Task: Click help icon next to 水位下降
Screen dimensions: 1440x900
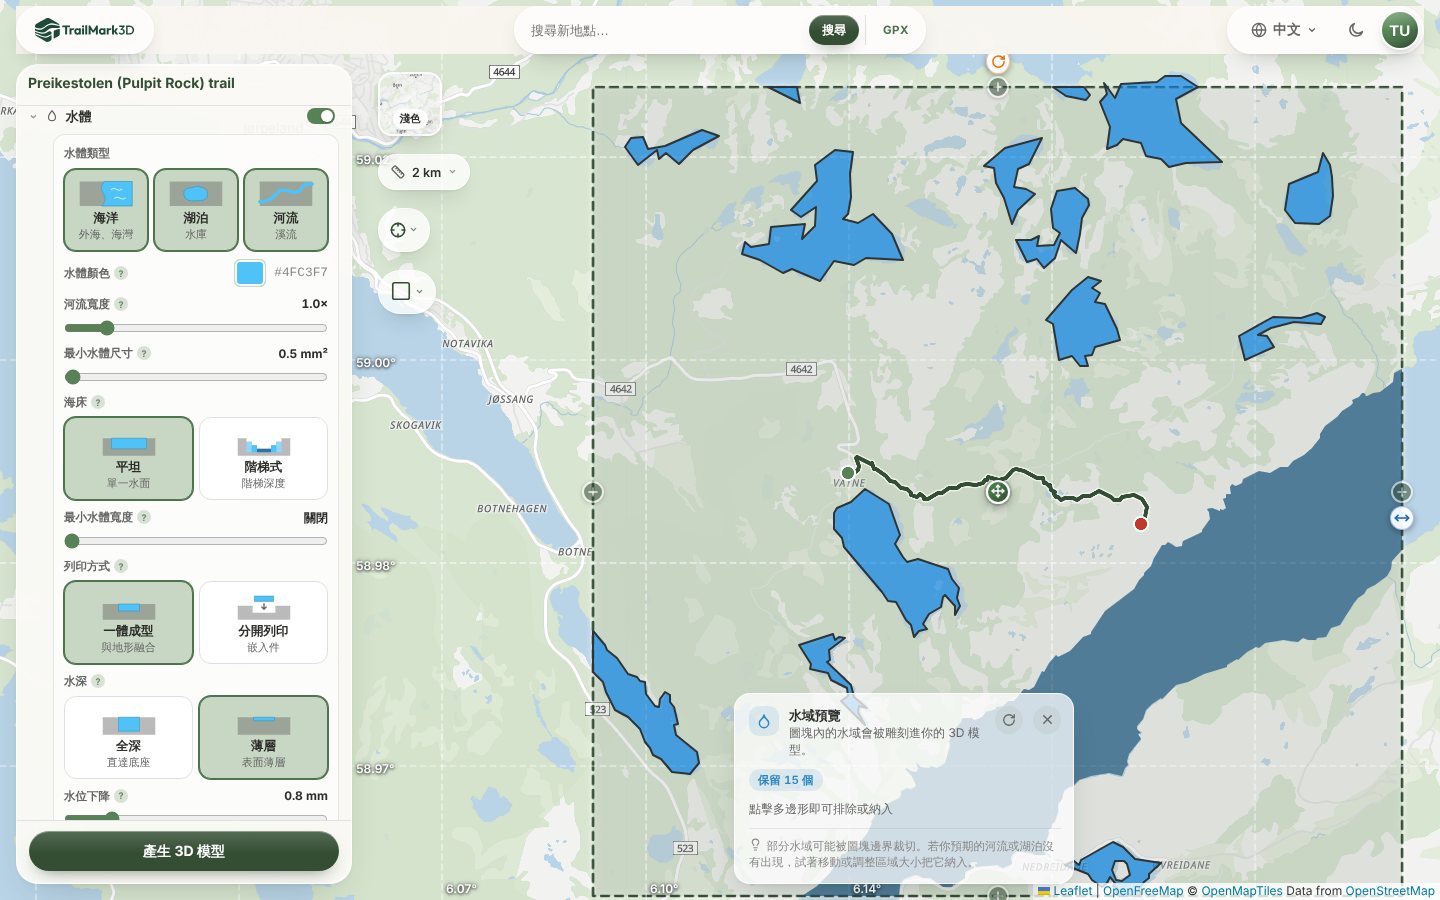Action: 121,796
